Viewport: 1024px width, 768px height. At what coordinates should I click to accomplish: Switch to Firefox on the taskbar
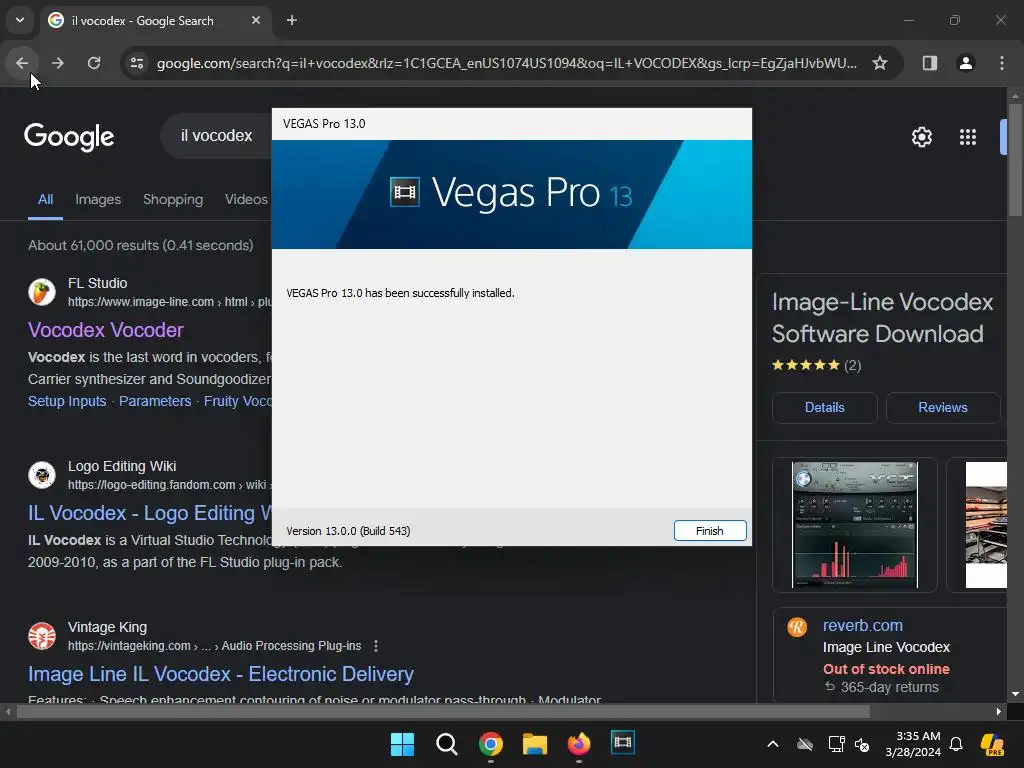[x=579, y=744]
